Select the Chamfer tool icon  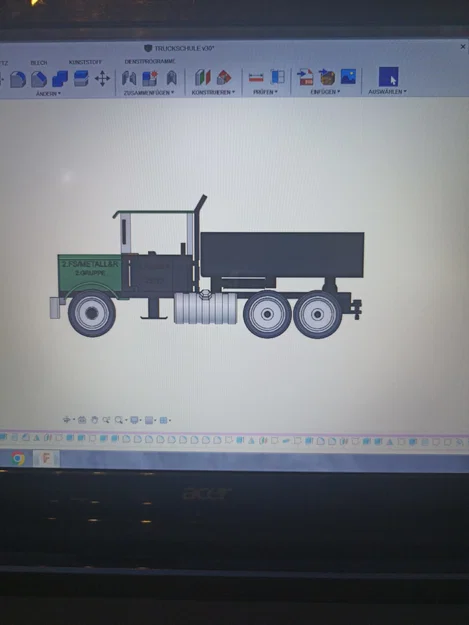[39, 79]
